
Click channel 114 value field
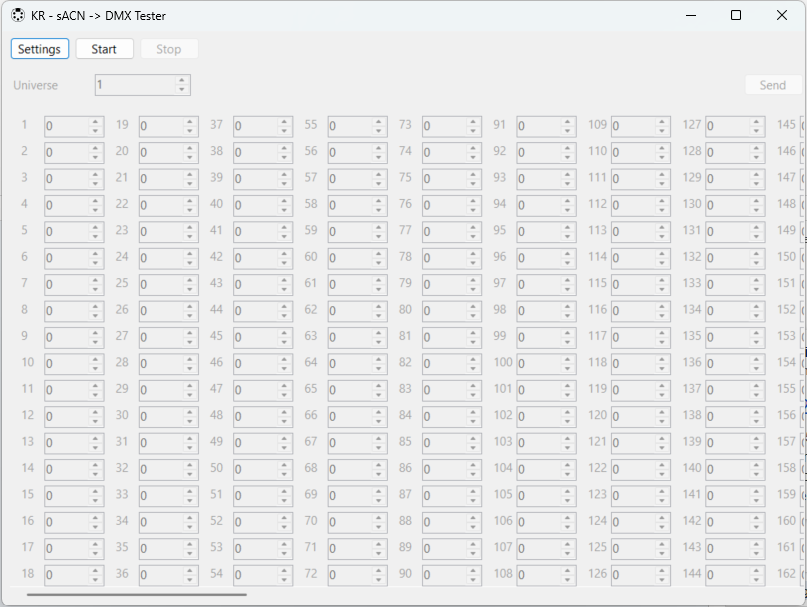point(641,258)
